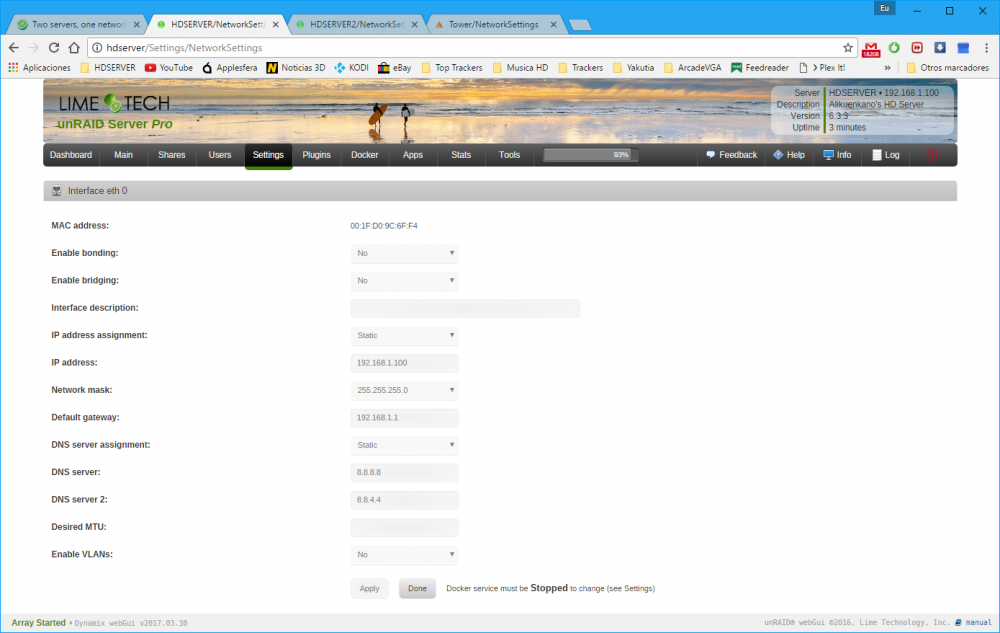Image resolution: width=1000 pixels, height=633 pixels.
Task: Expand the Enable VLANs dropdown
Action: pyautogui.click(x=404, y=555)
